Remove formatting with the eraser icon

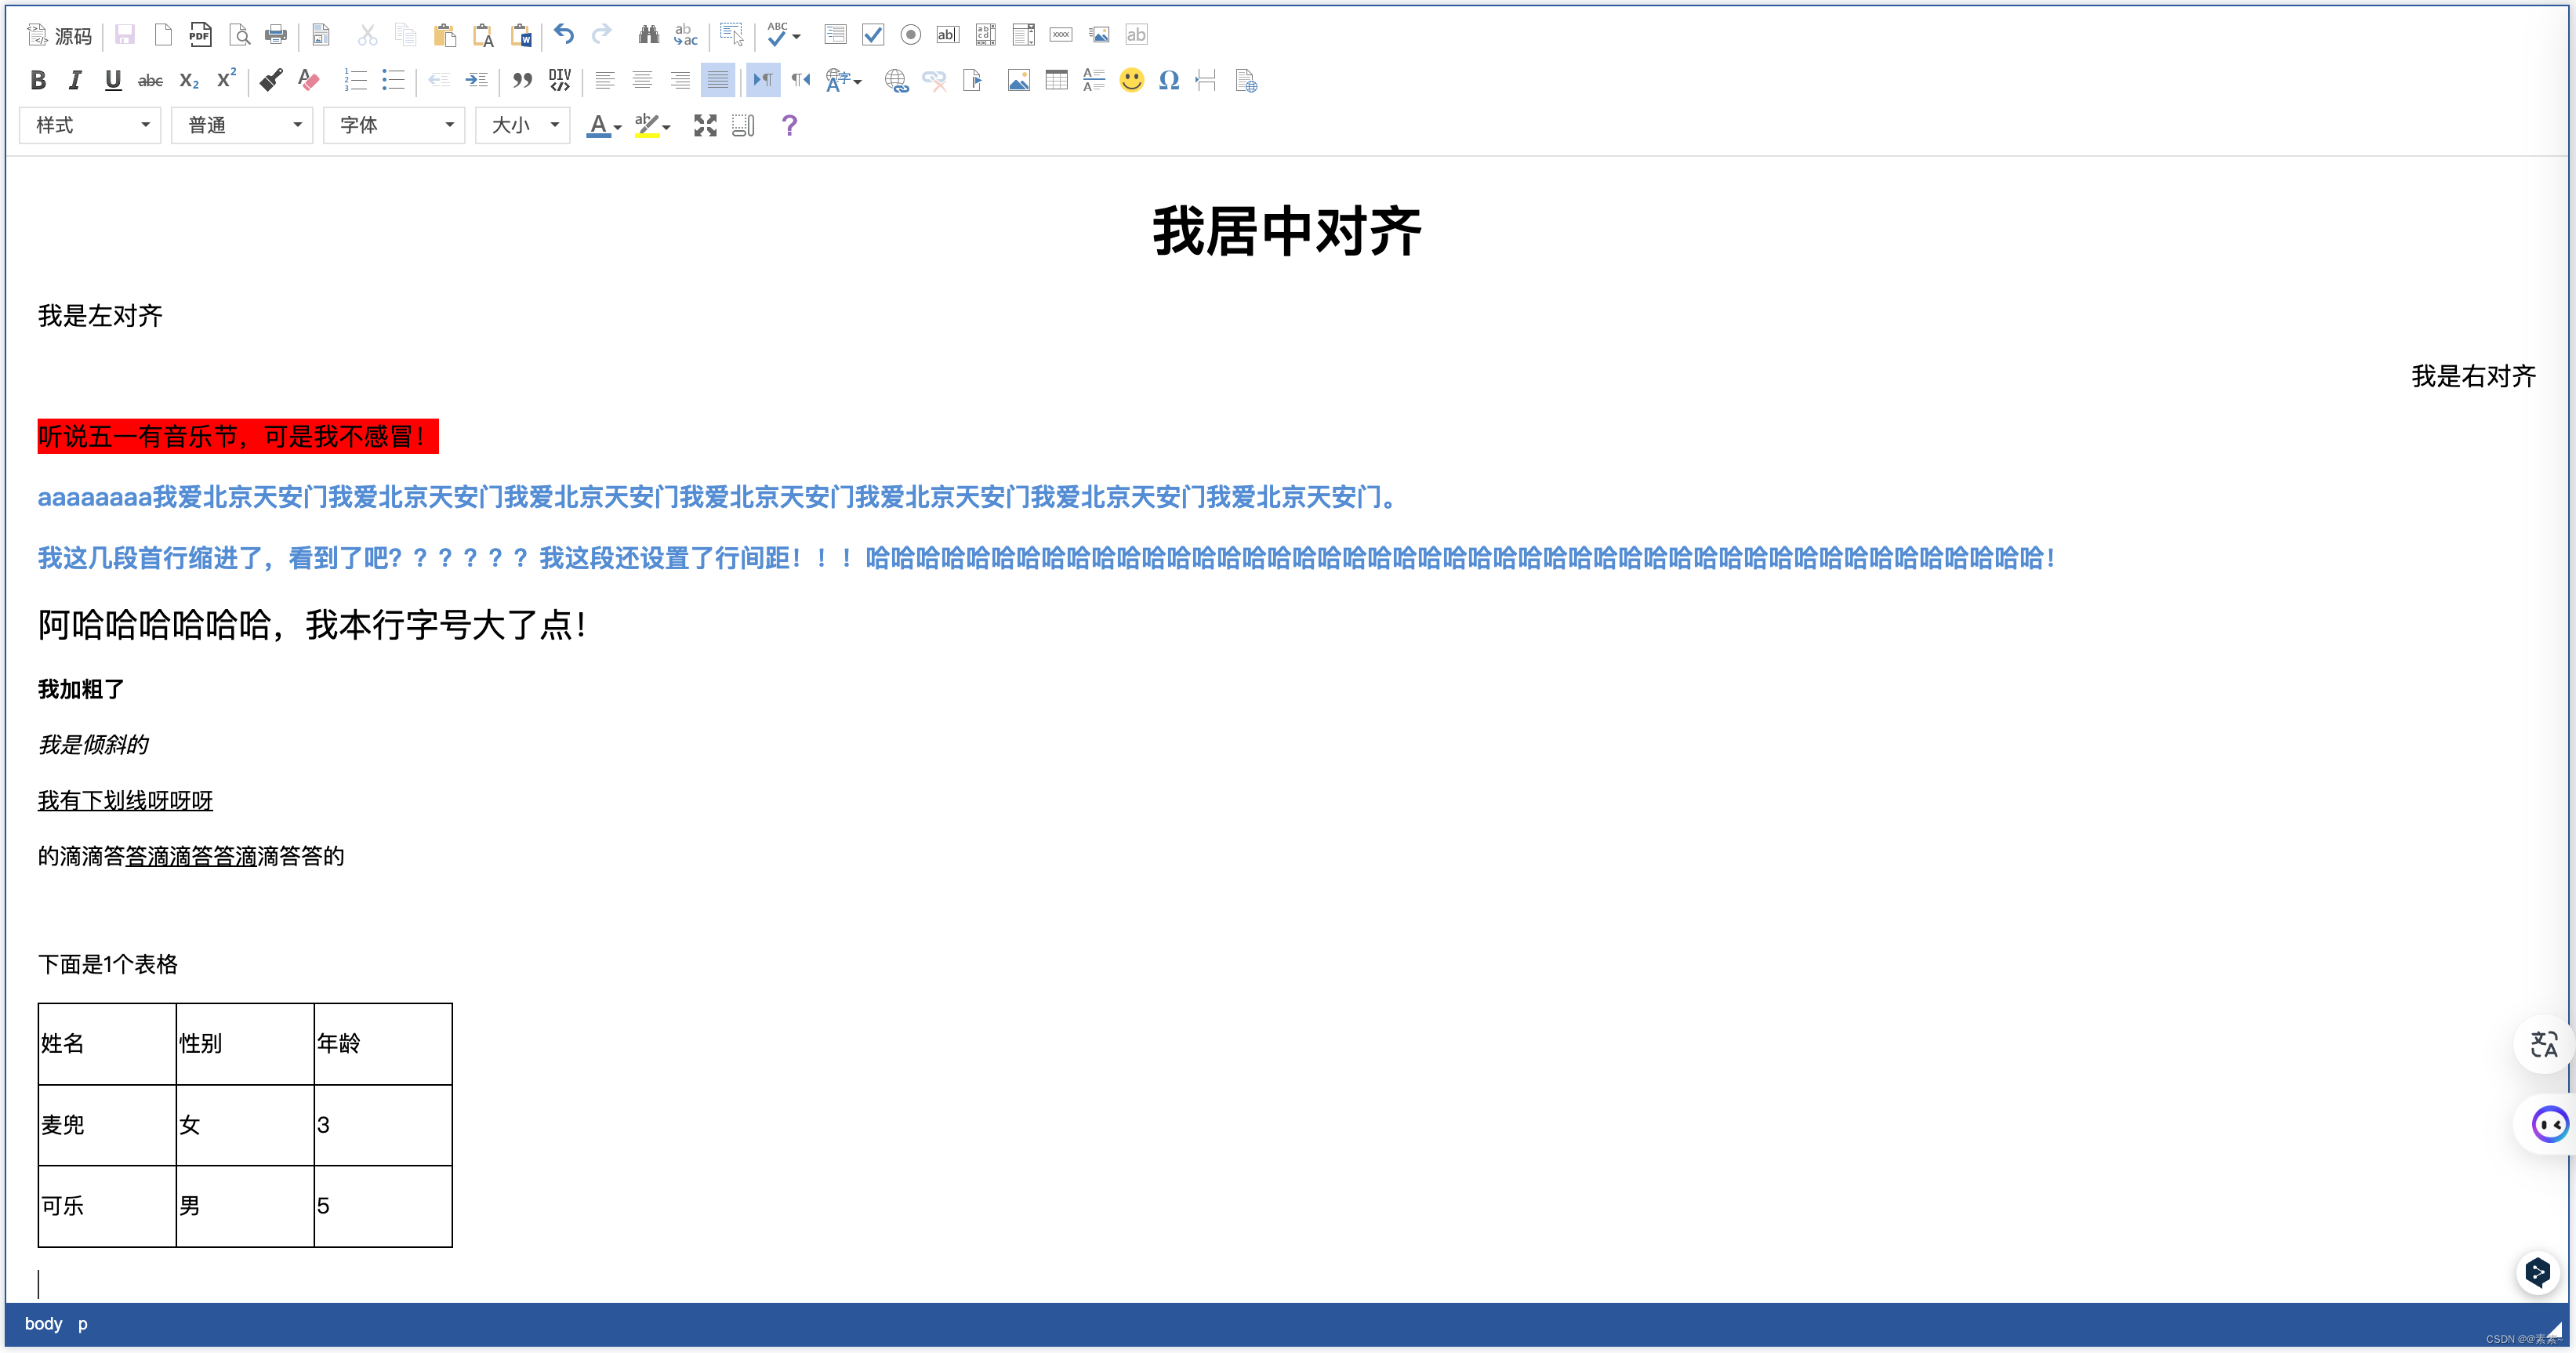(309, 80)
